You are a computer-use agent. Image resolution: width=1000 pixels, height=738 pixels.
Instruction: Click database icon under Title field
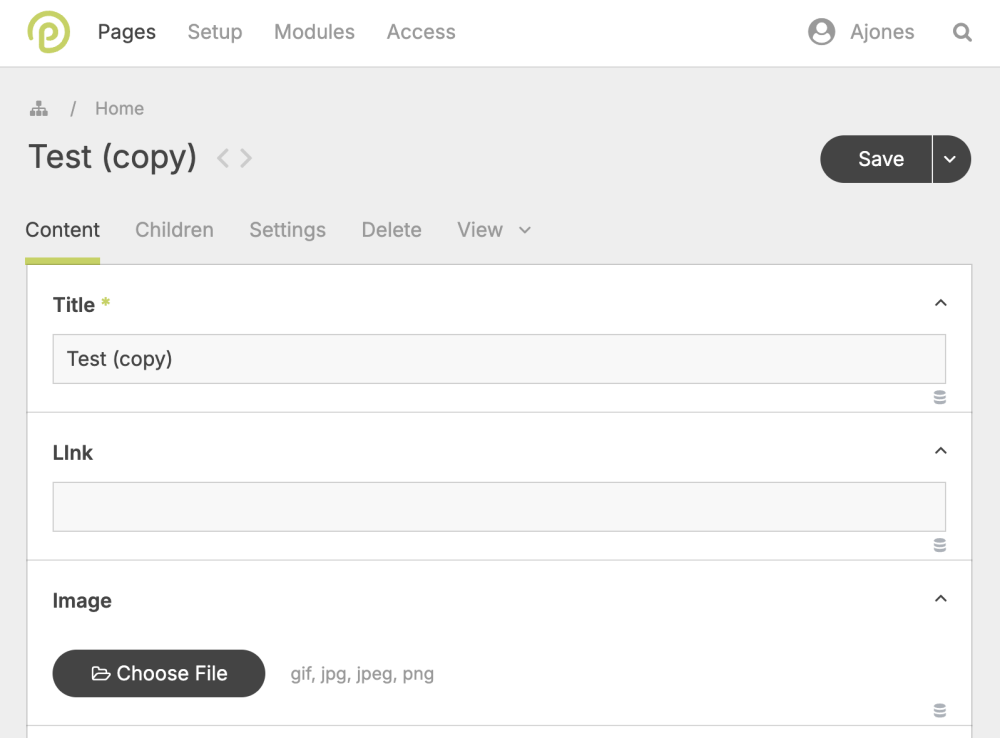point(939,397)
